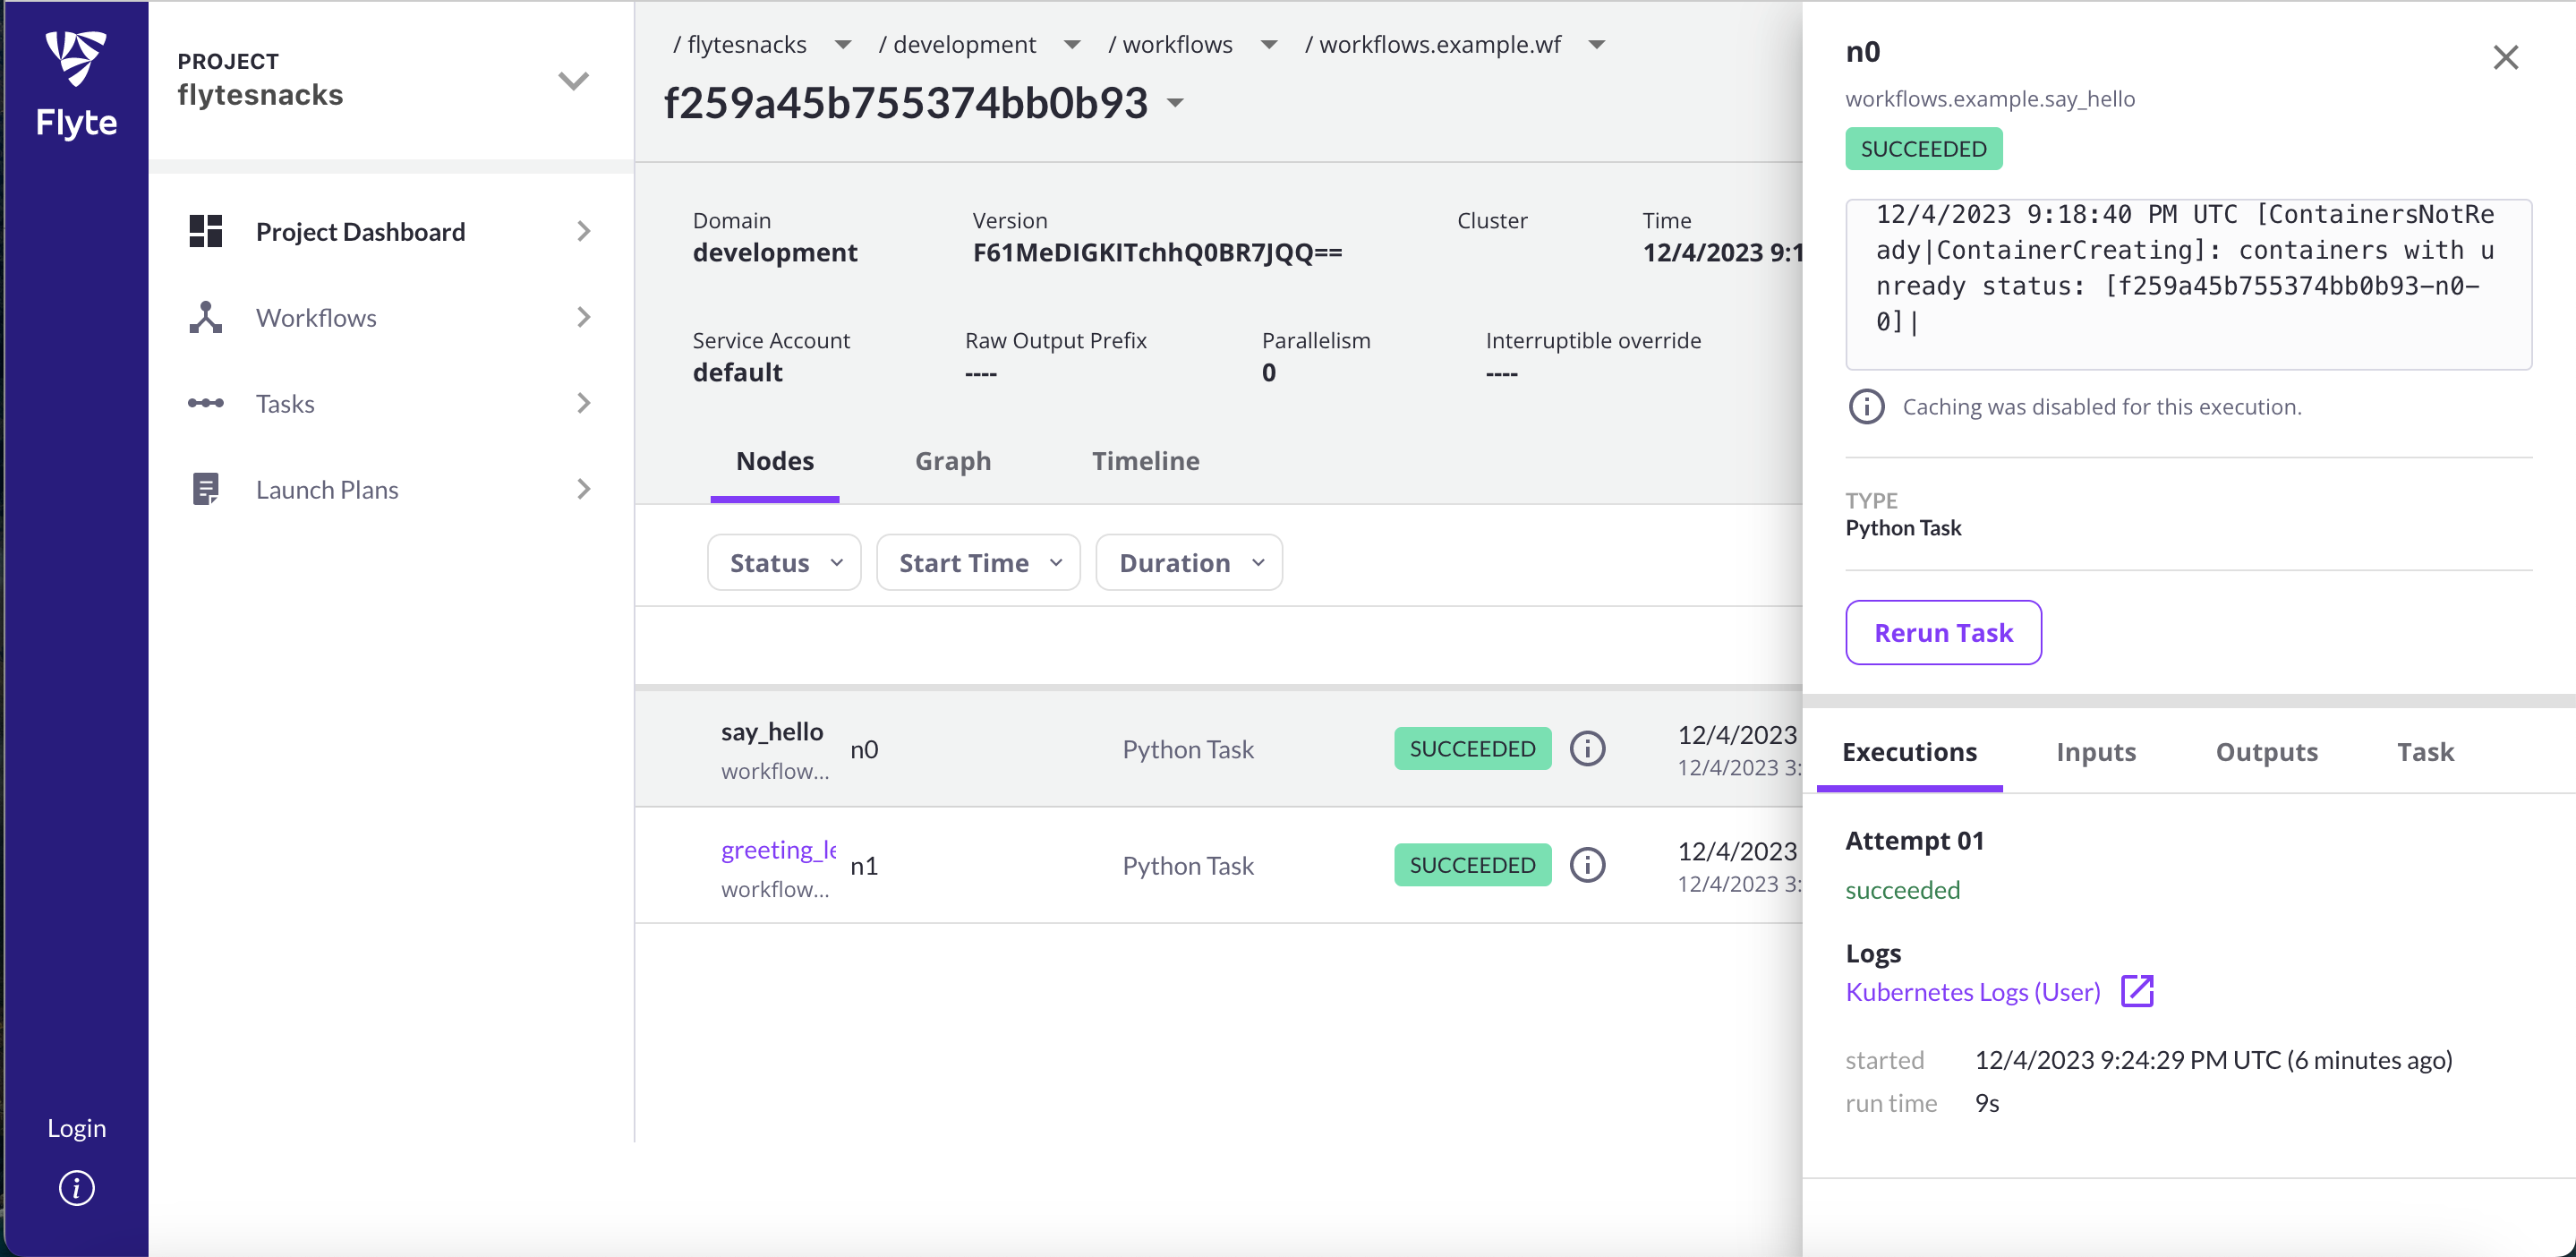Switch to the Graph tab
The height and width of the screenshot is (1257, 2576).
(x=952, y=461)
